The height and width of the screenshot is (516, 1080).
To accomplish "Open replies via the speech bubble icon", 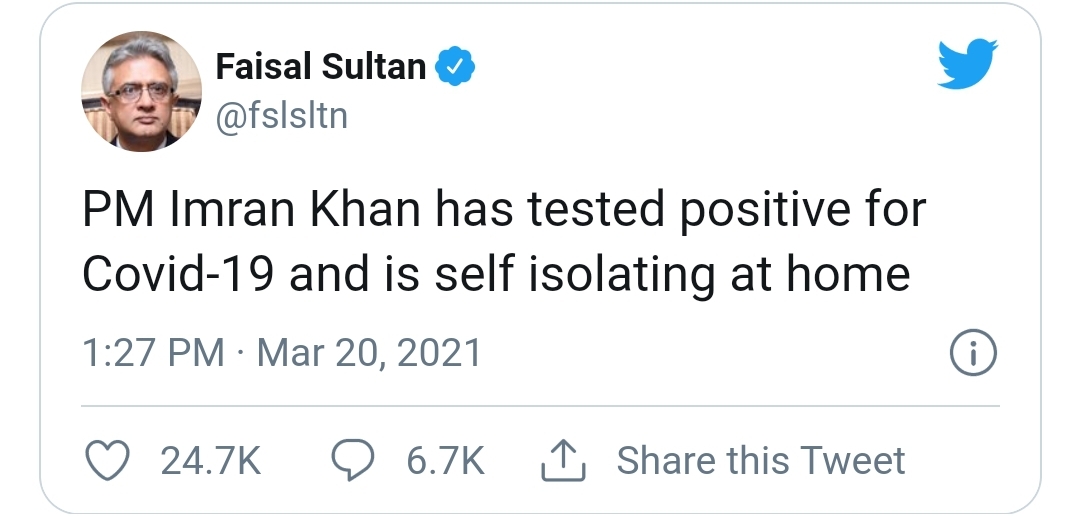I will 352,461.
